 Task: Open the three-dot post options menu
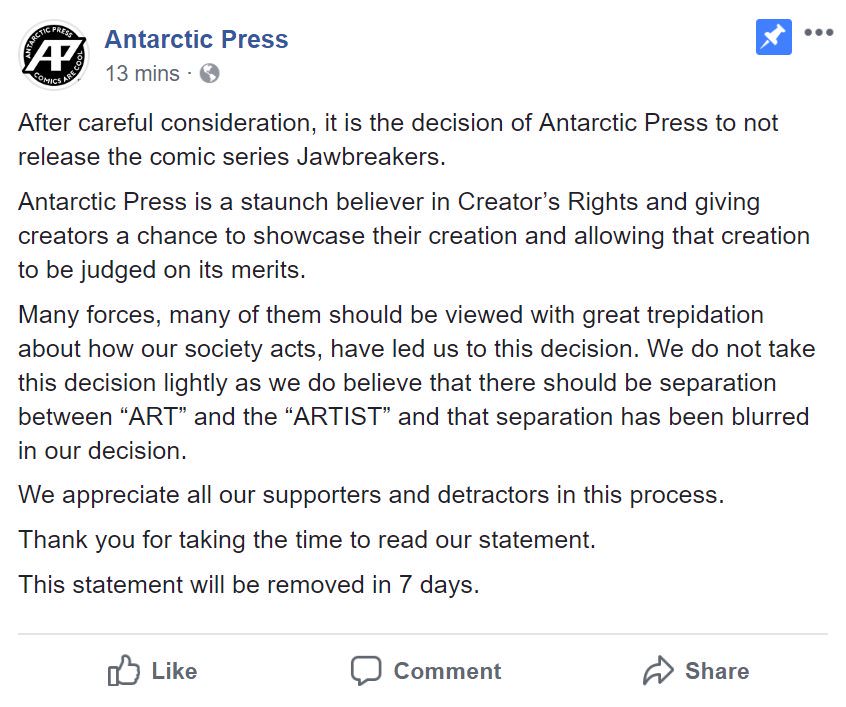click(818, 32)
